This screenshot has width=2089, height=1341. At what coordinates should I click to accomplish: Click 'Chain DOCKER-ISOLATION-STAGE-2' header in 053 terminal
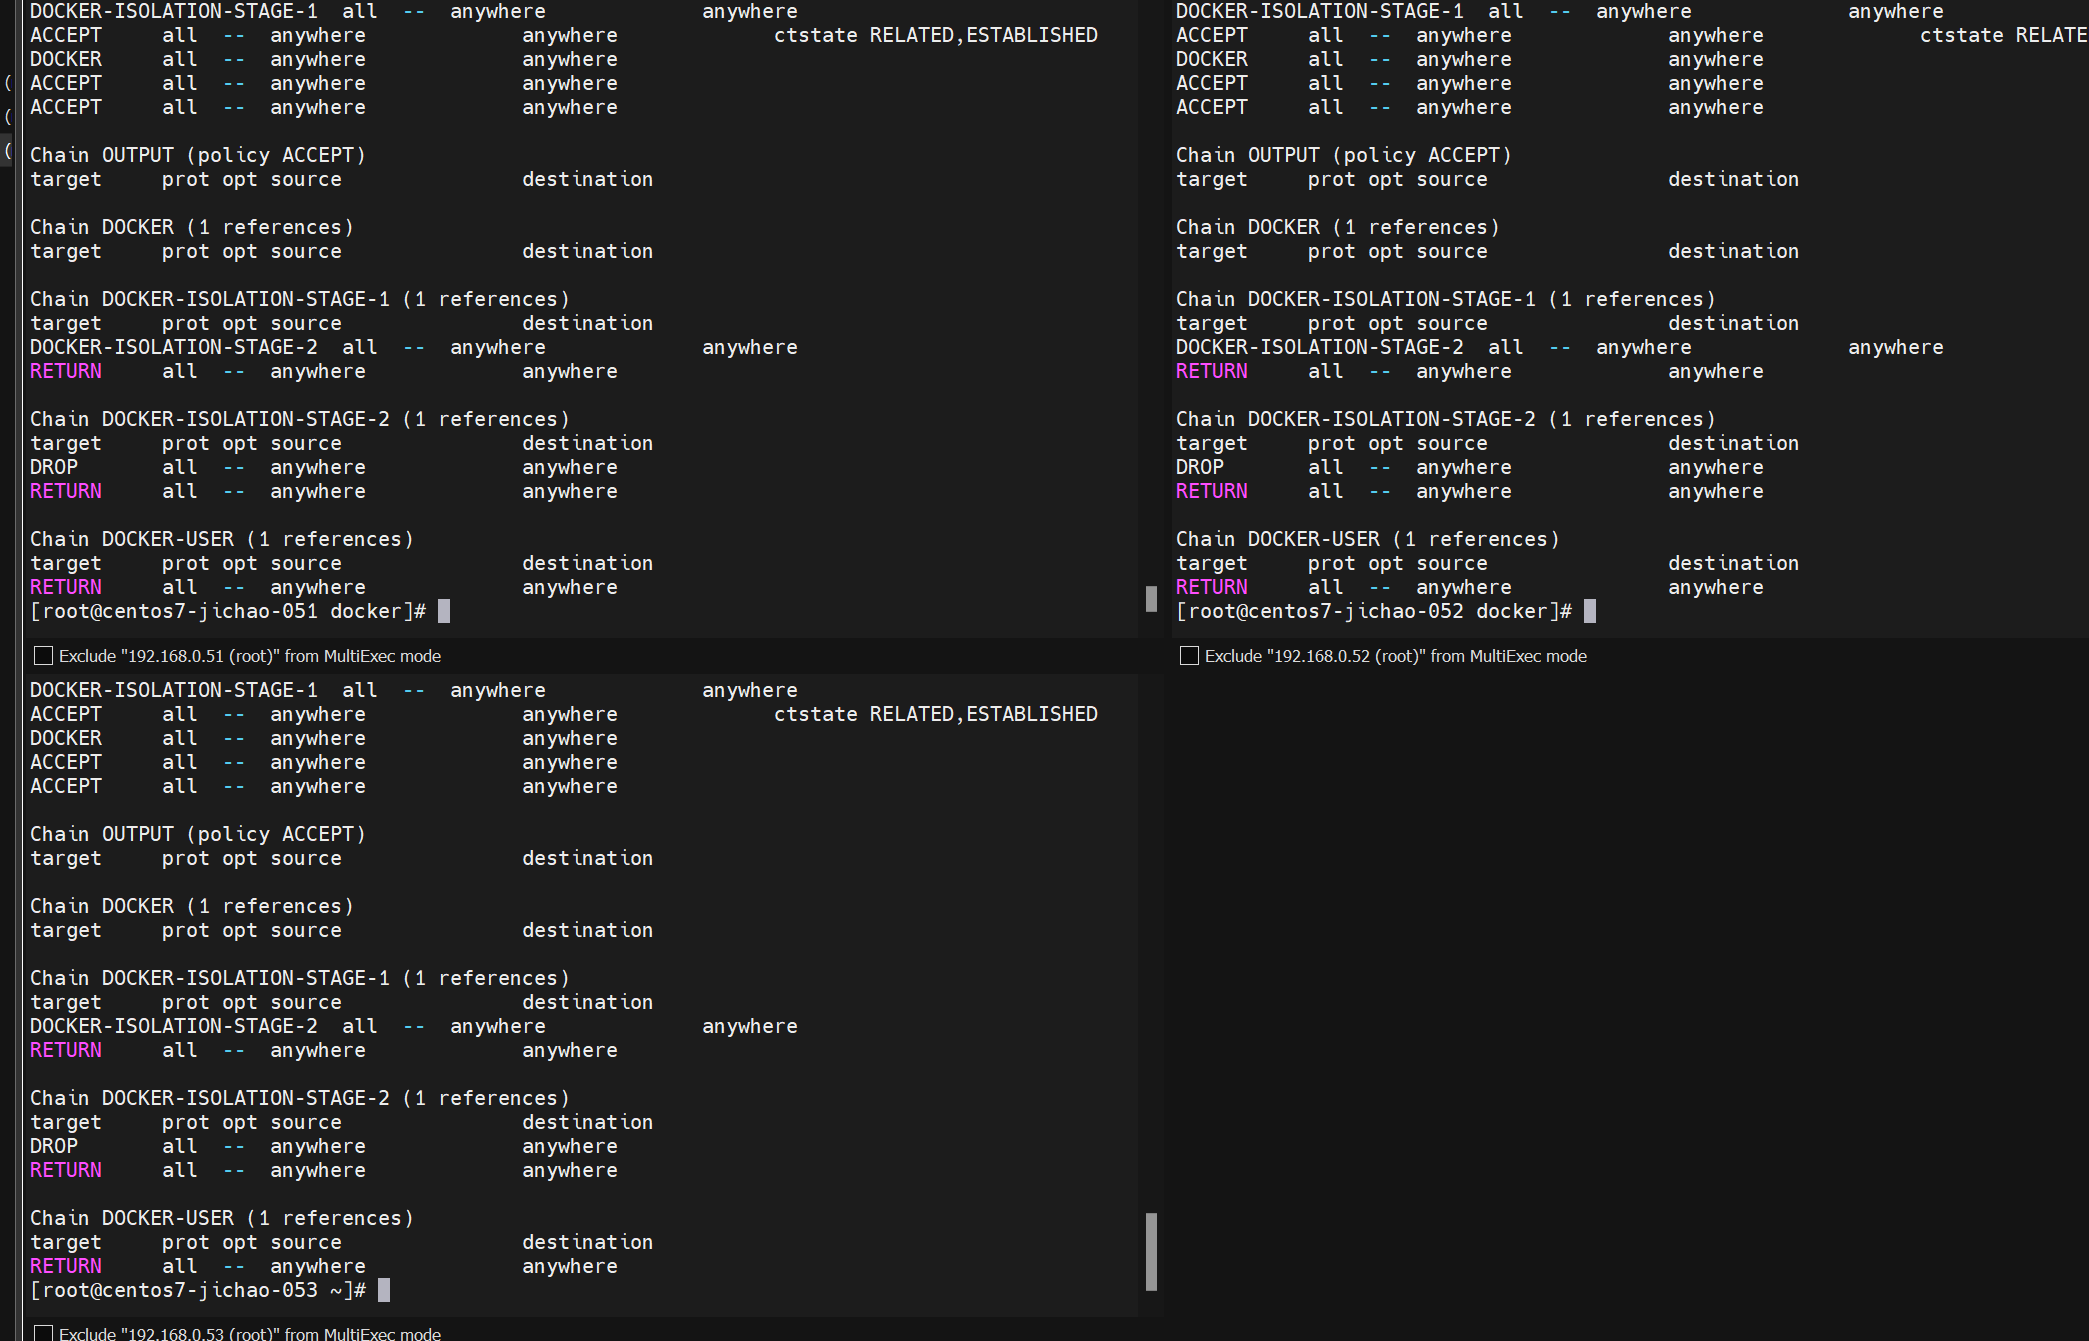300,1098
